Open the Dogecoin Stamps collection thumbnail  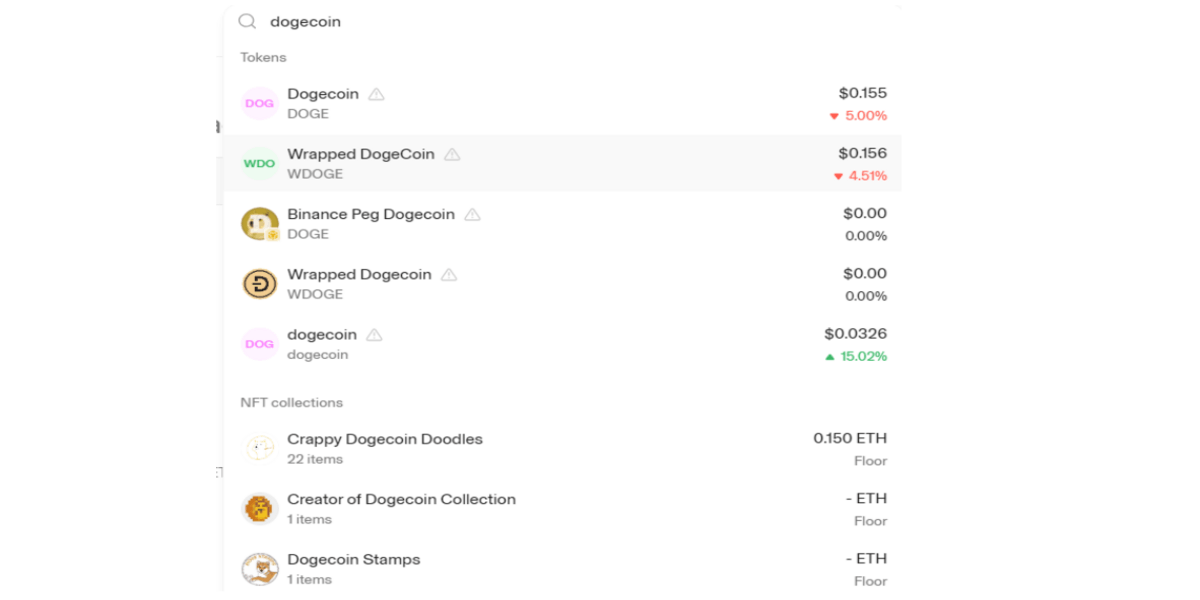click(x=259, y=569)
